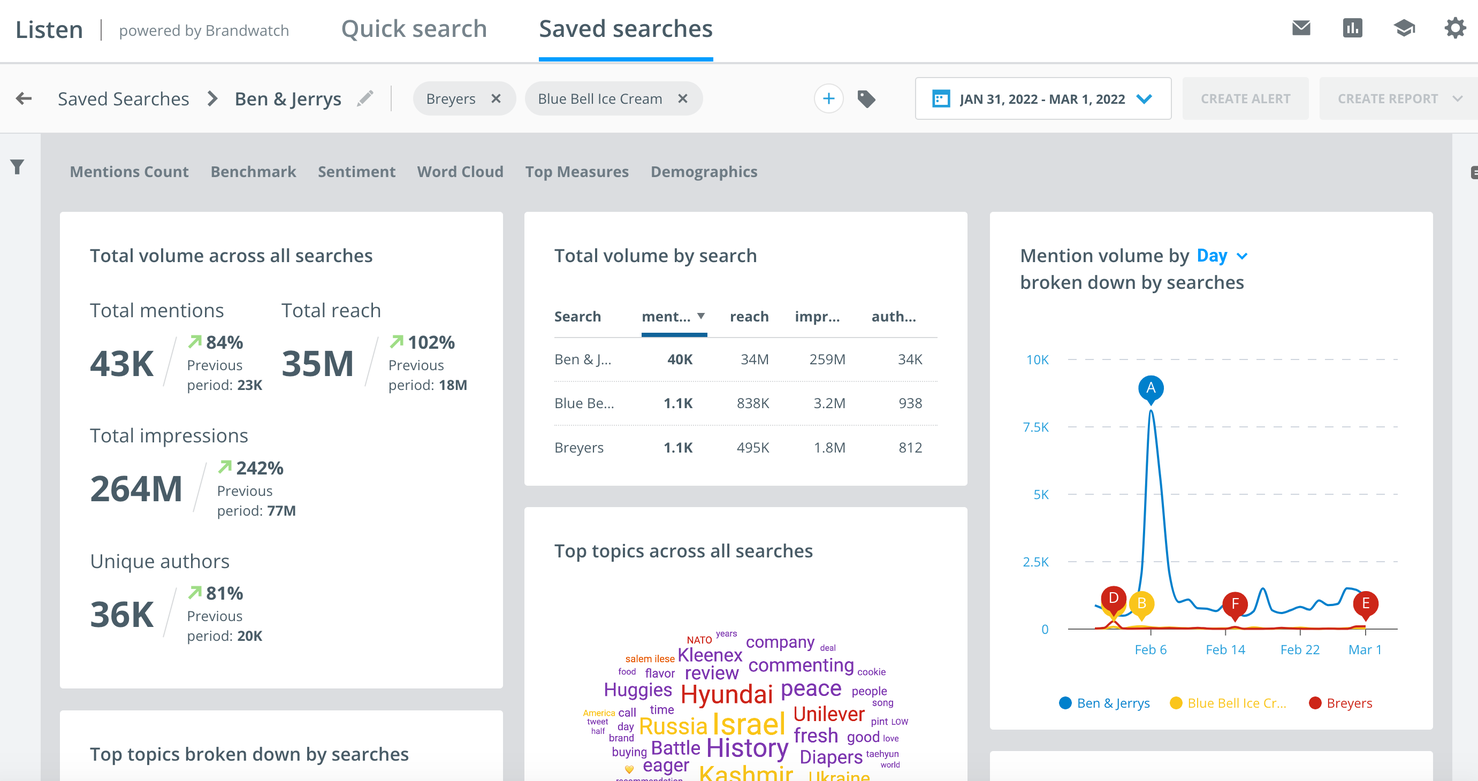Viewport: 1478px width, 781px height.
Task: Remove the Breyers search chip
Action: coord(496,98)
